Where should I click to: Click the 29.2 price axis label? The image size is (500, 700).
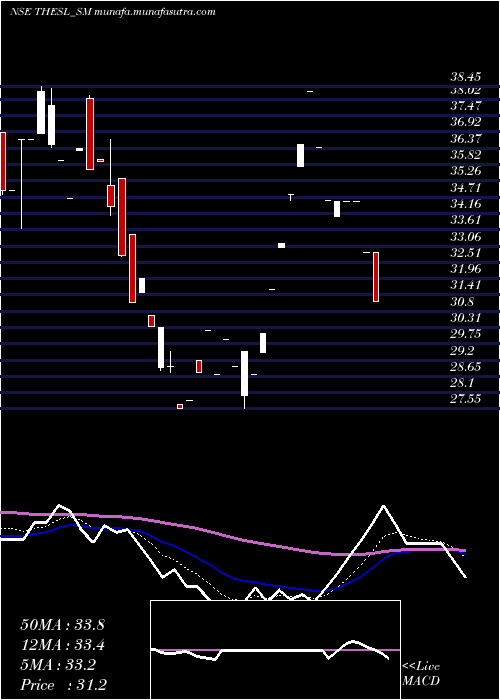pos(462,350)
